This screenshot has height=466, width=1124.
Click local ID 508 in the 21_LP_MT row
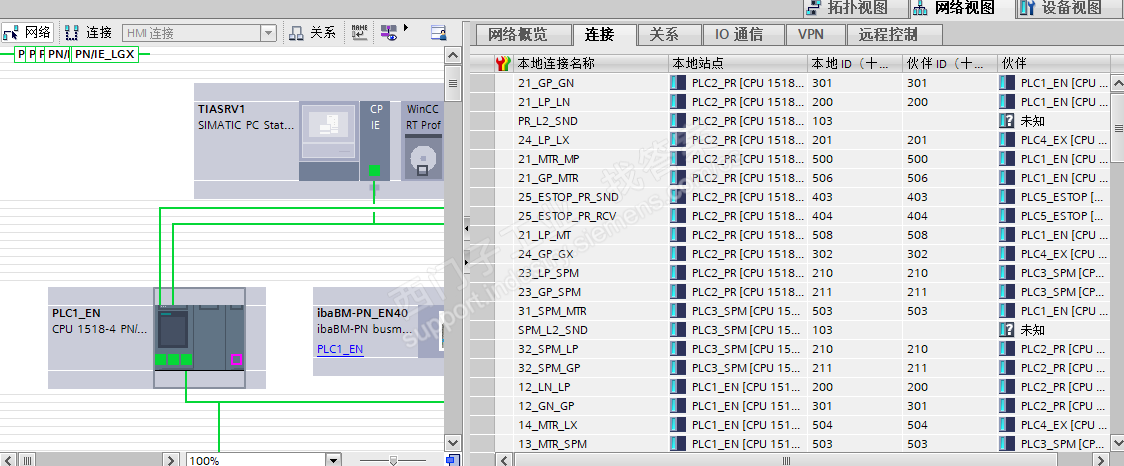point(822,235)
